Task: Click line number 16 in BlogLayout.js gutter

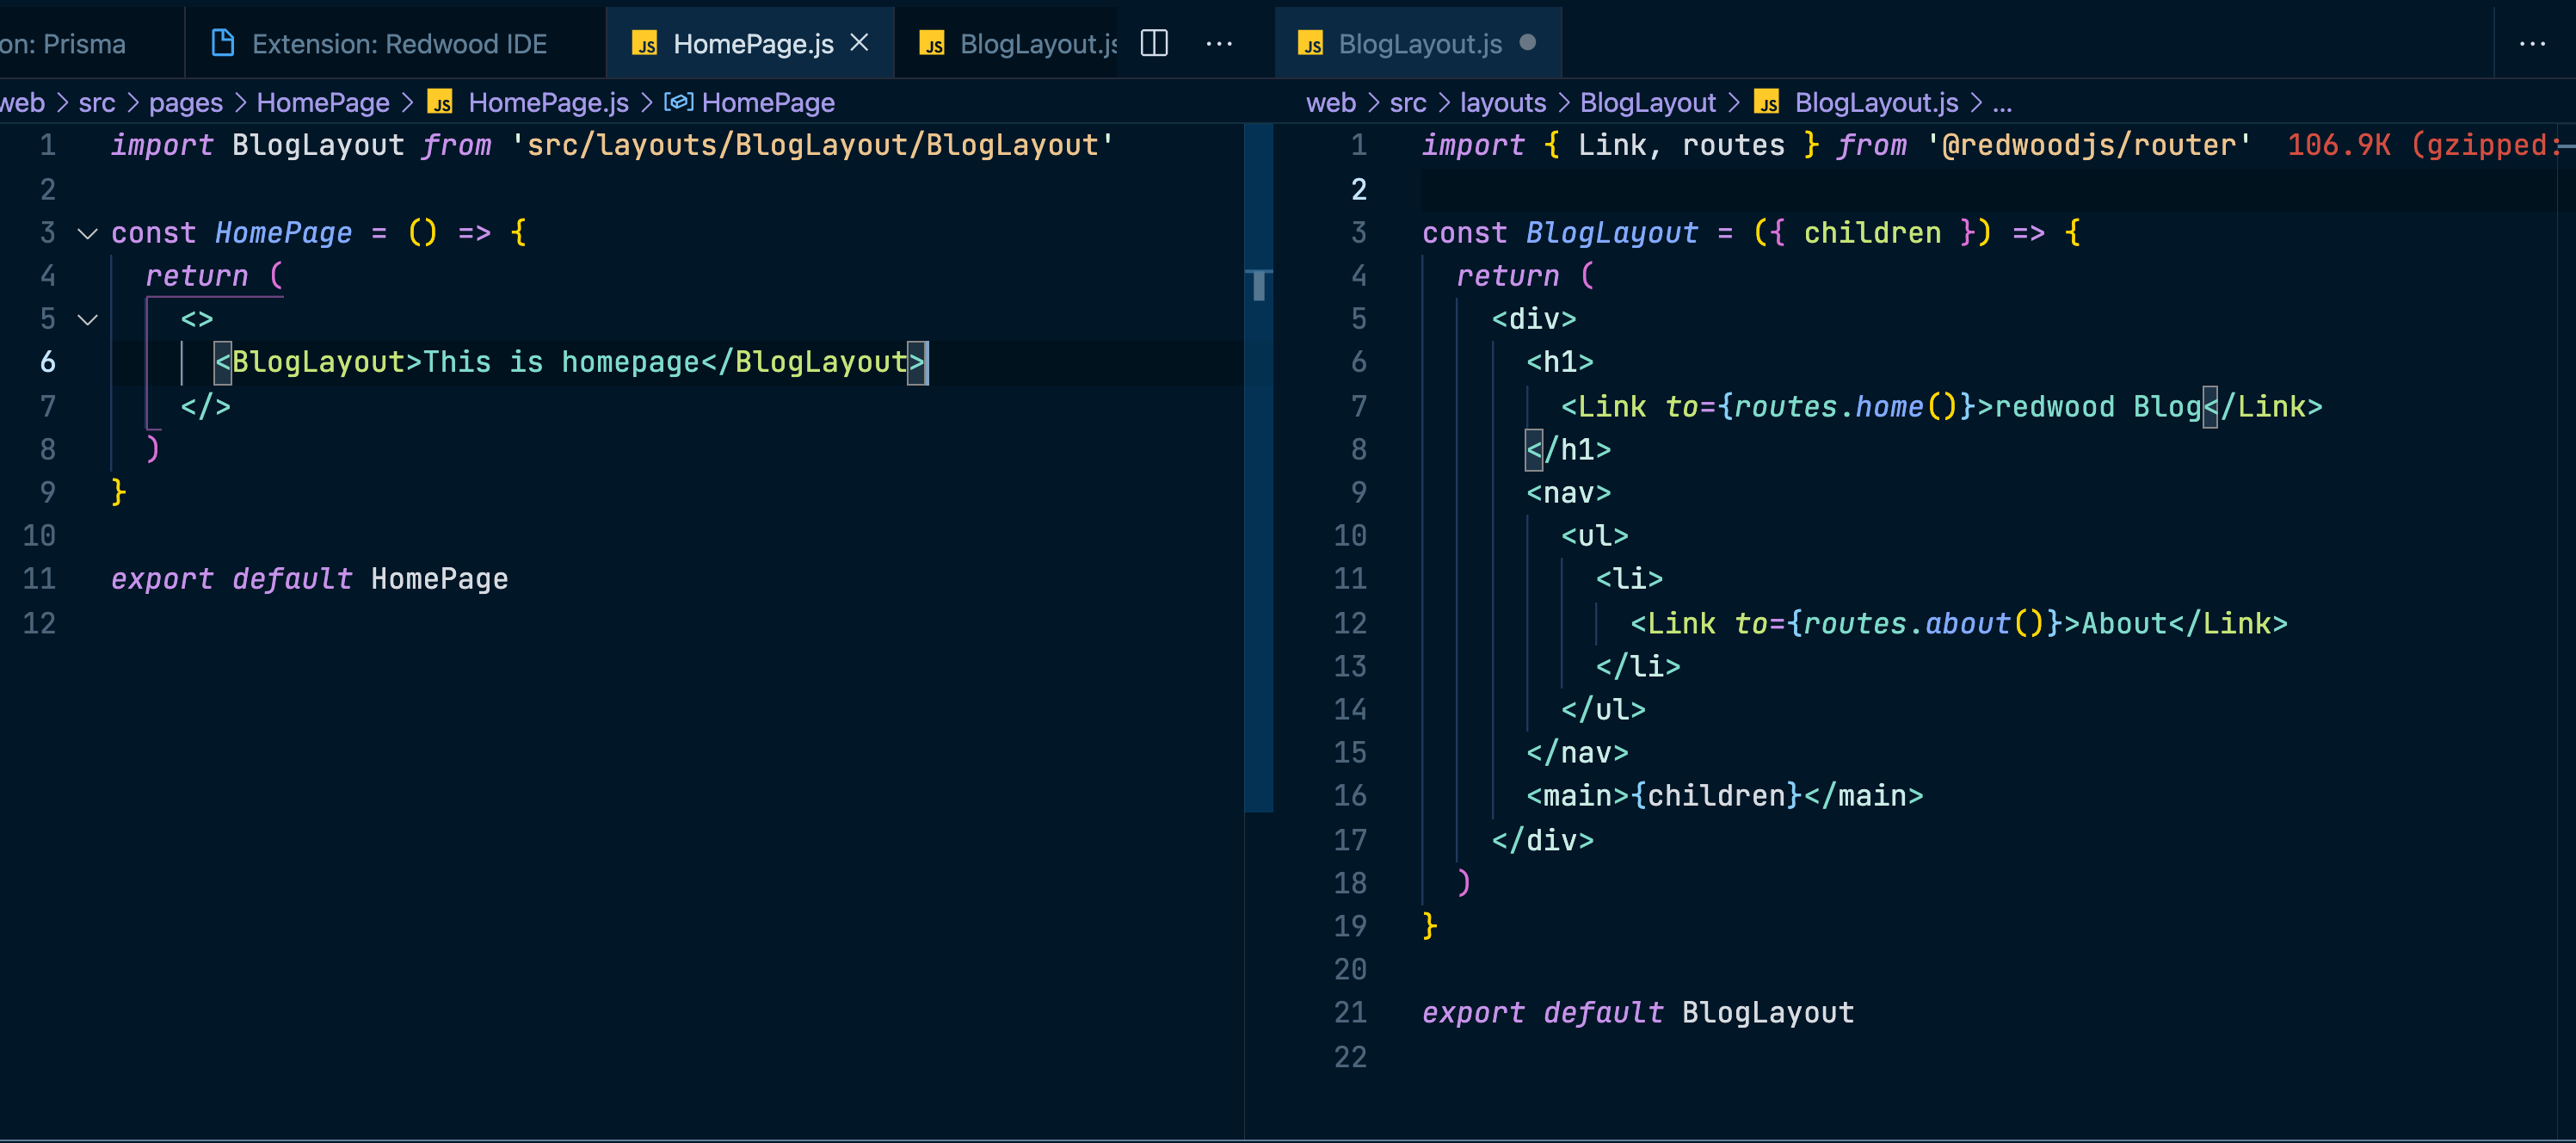Action: [x=1349, y=796]
